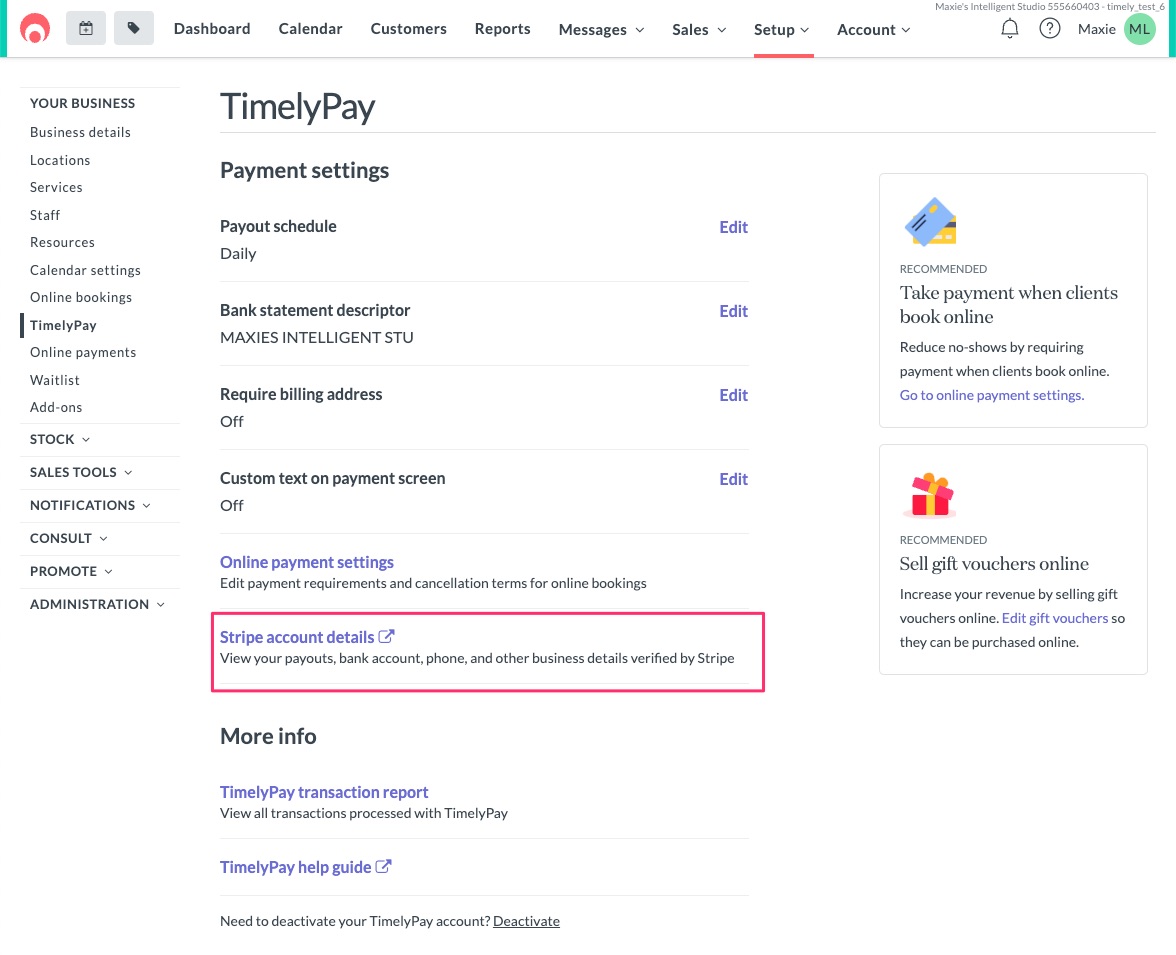Viewport: 1176px width, 955px height.
Task: Open the add appointment calendar icon button
Action: click(x=86, y=29)
